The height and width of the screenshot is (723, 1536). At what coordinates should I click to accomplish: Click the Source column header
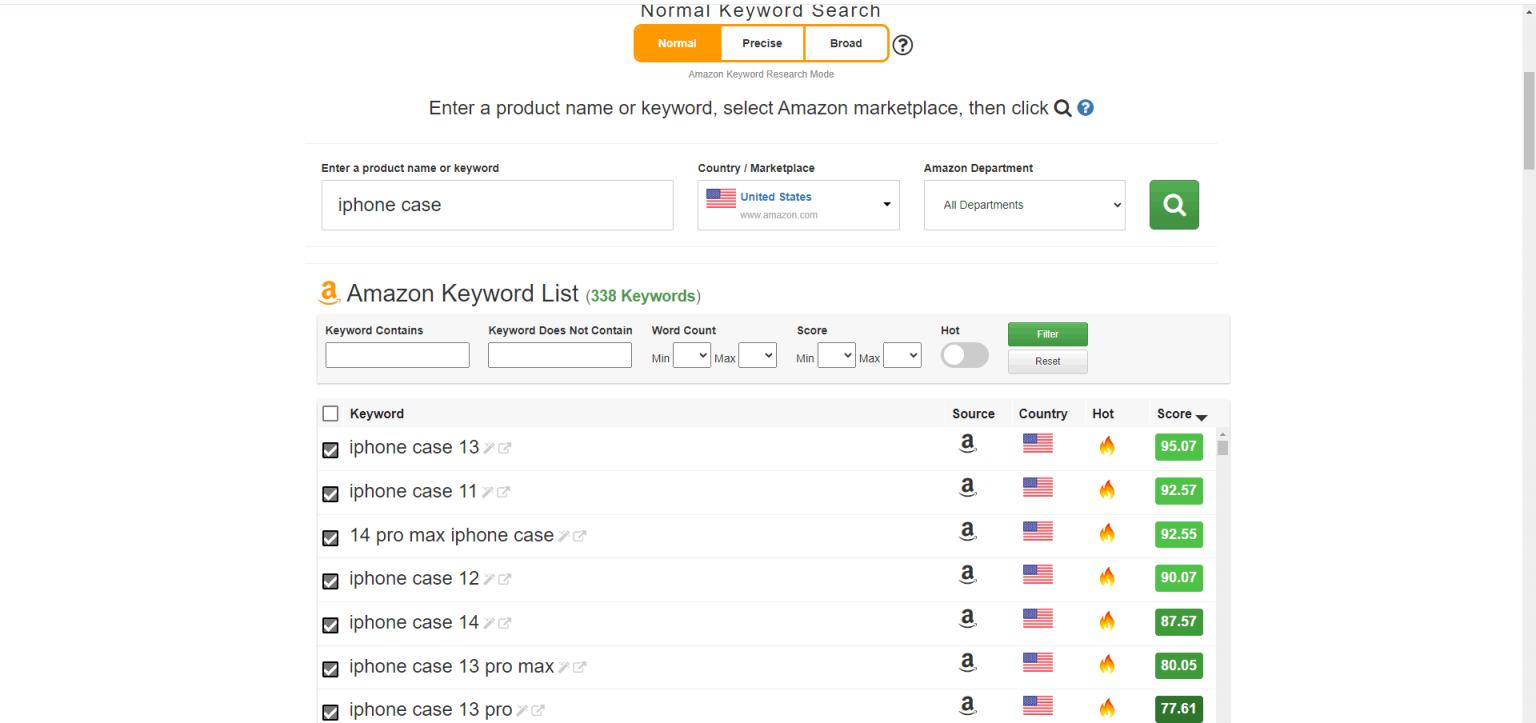pos(973,414)
